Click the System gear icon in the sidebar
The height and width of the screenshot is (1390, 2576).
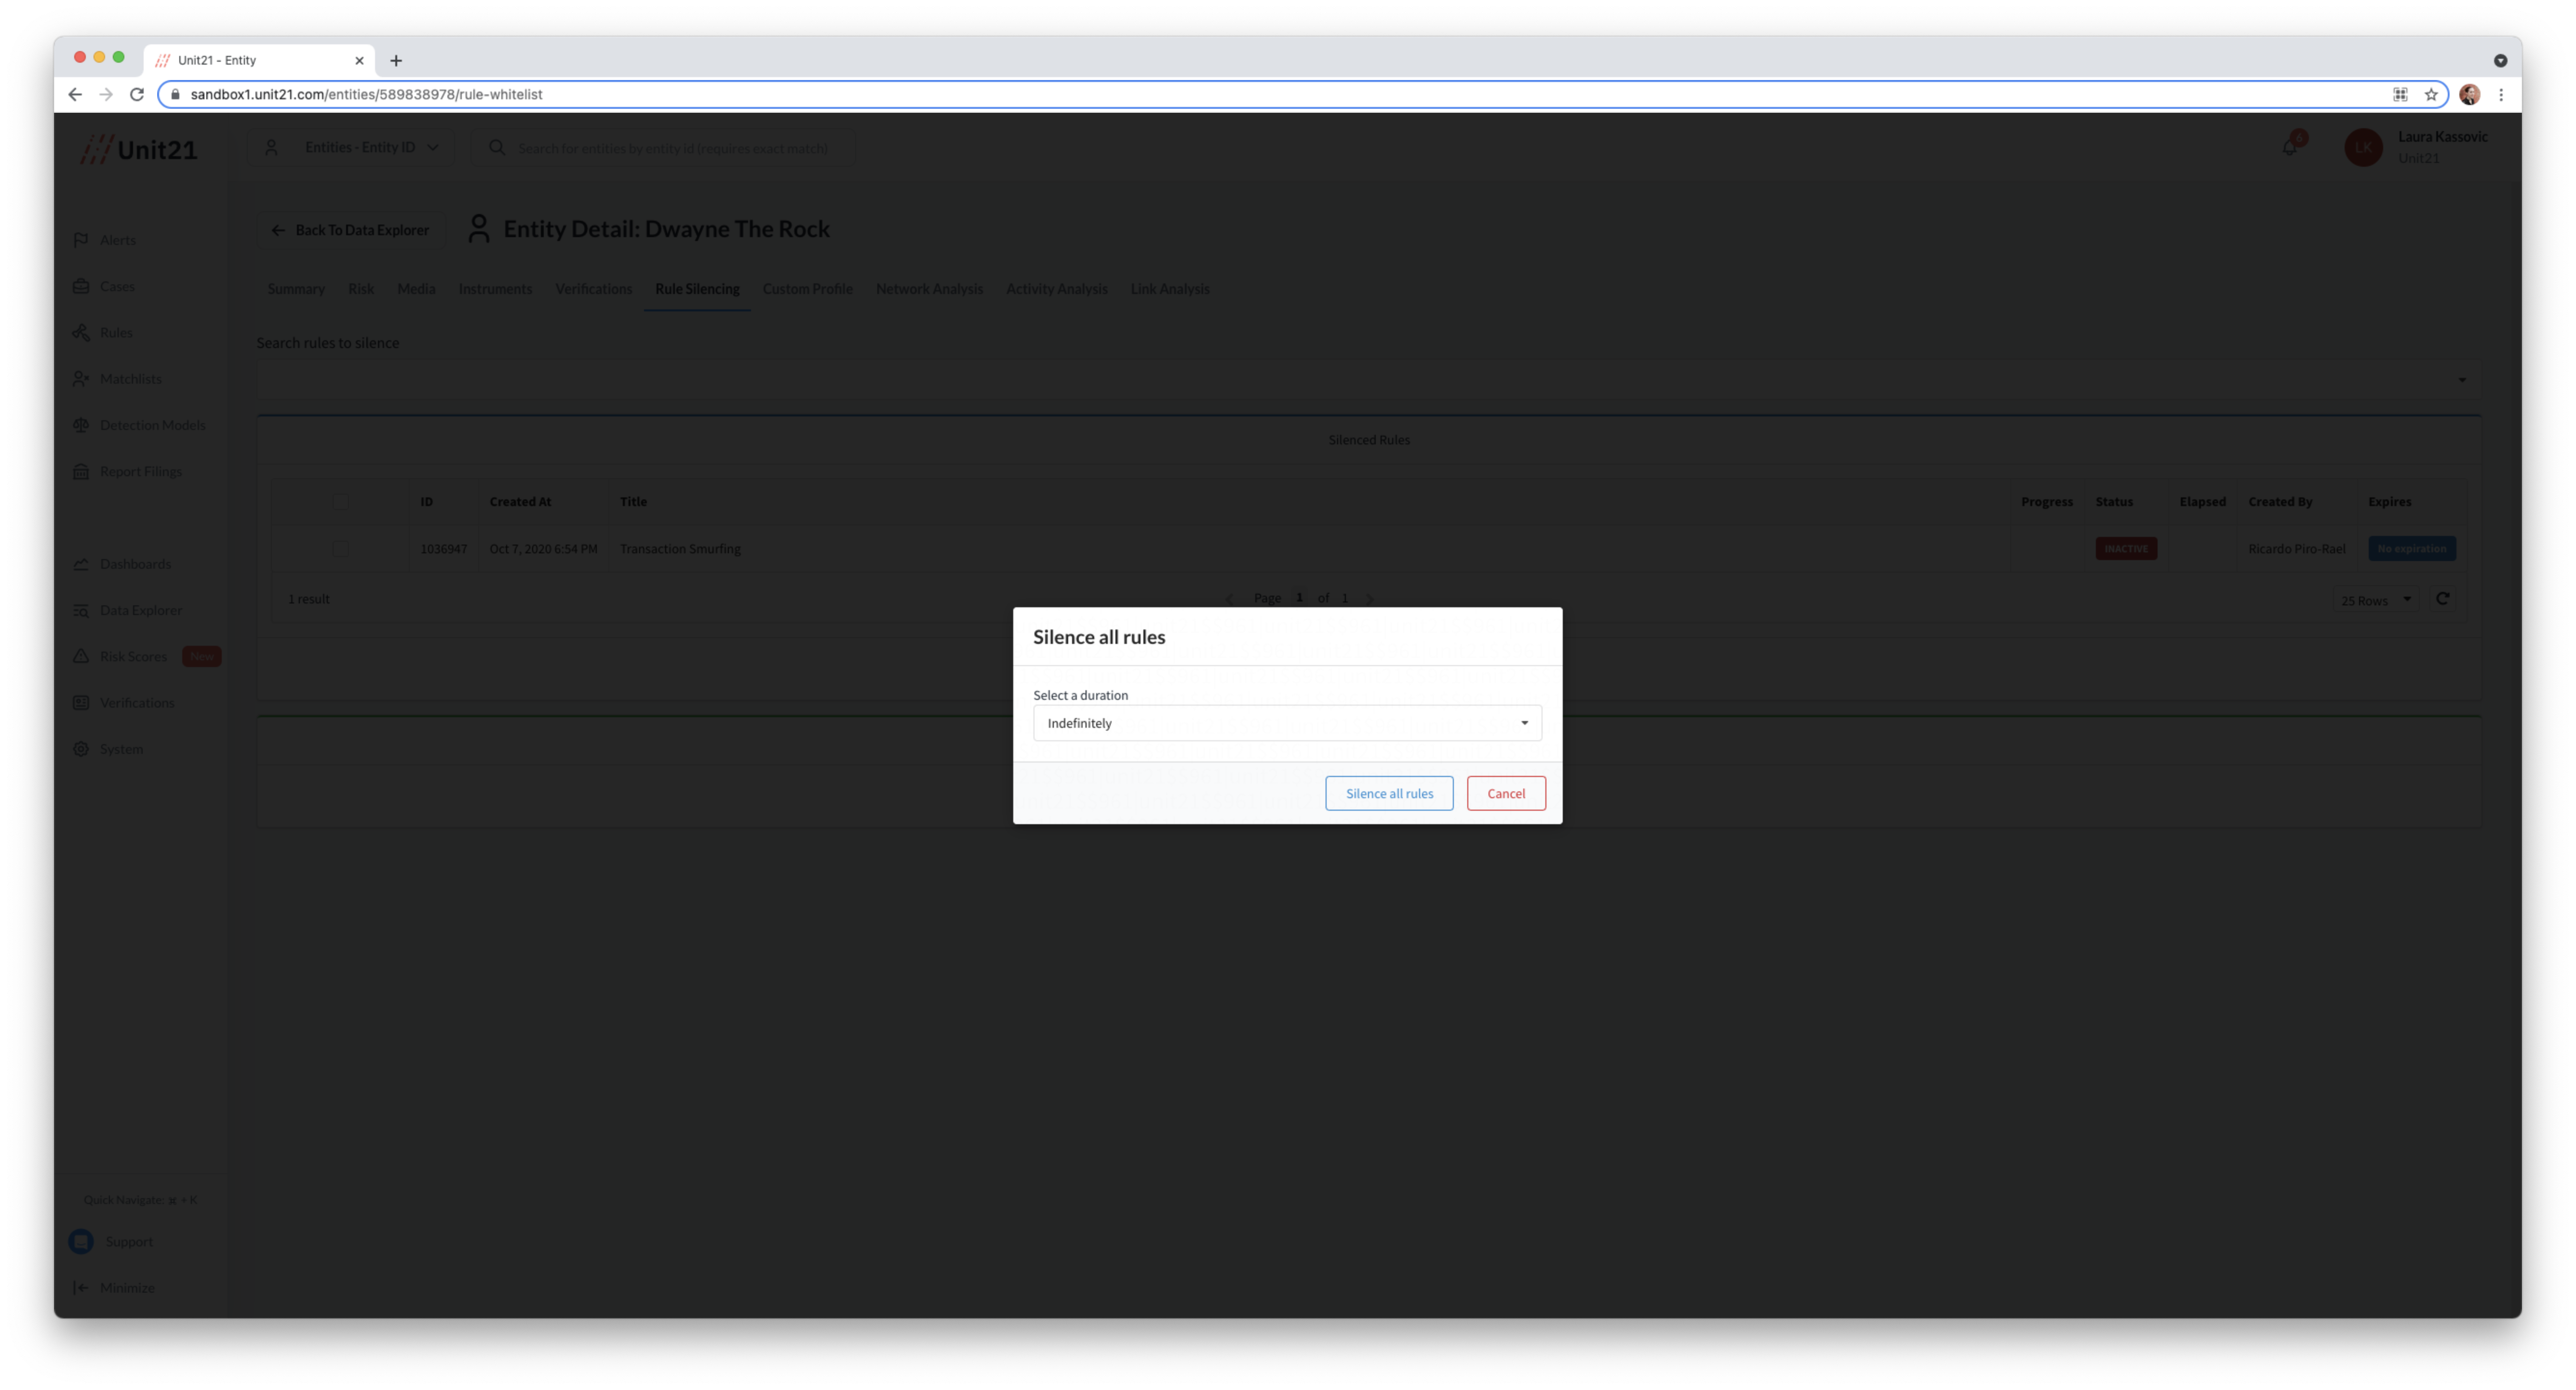[x=81, y=749]
